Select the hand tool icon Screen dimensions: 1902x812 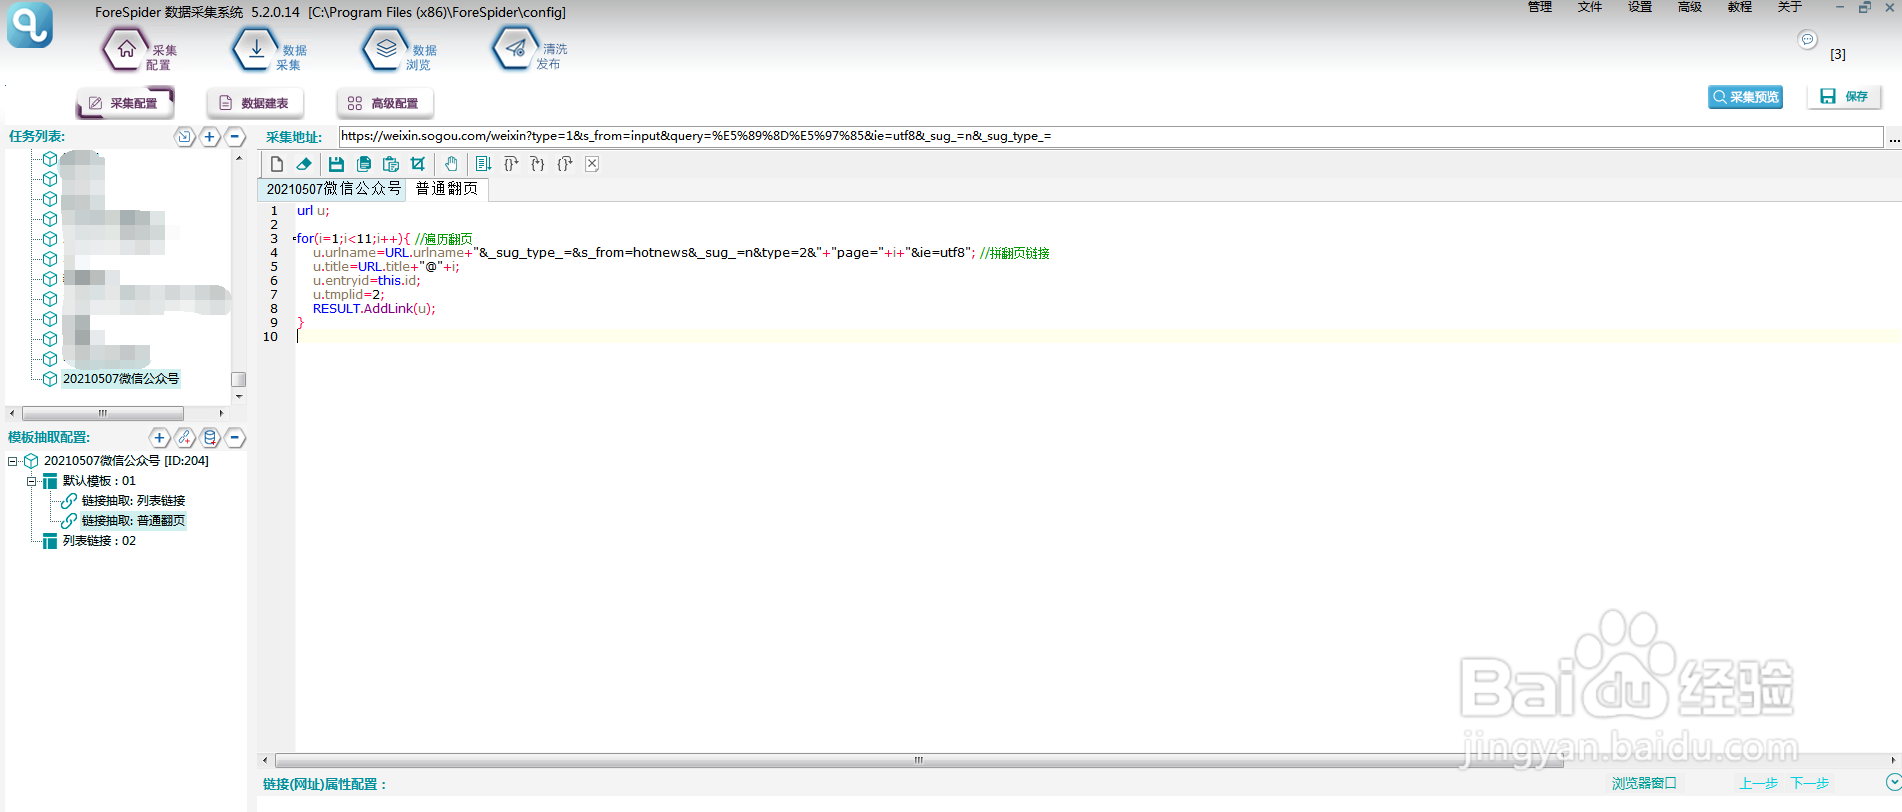pos(451,164)
